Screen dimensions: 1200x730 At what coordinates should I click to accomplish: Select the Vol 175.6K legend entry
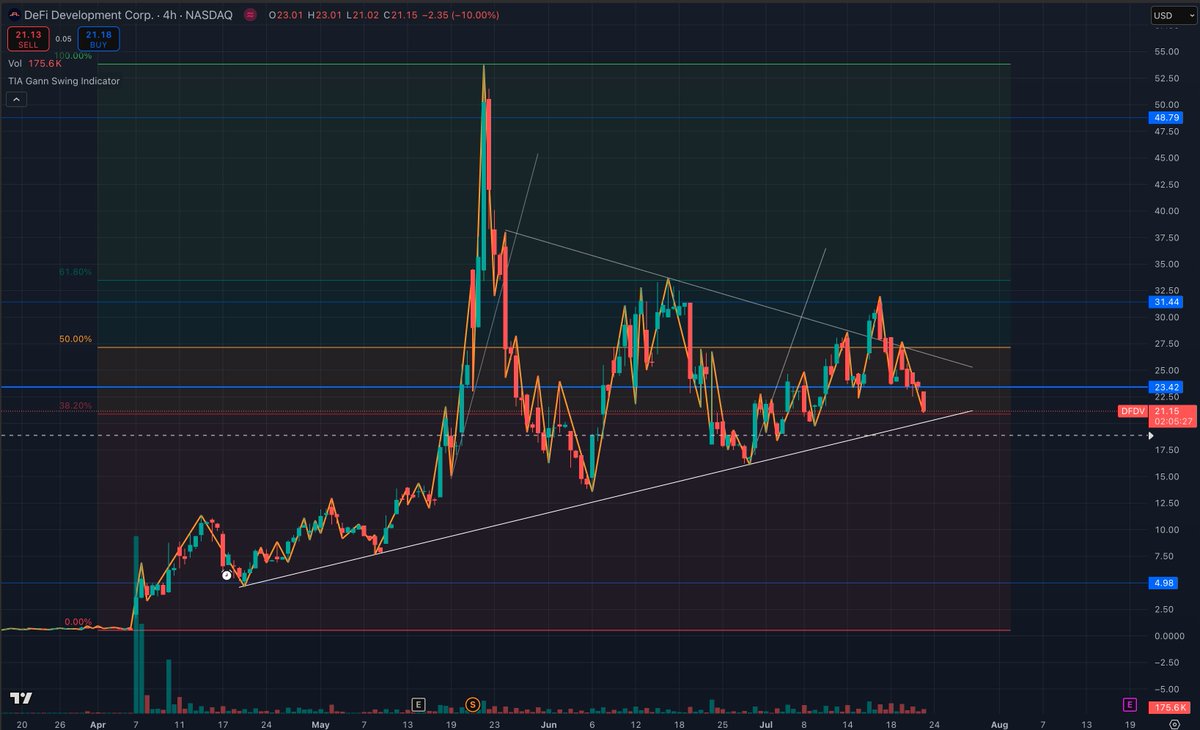(x=36, y=64)
